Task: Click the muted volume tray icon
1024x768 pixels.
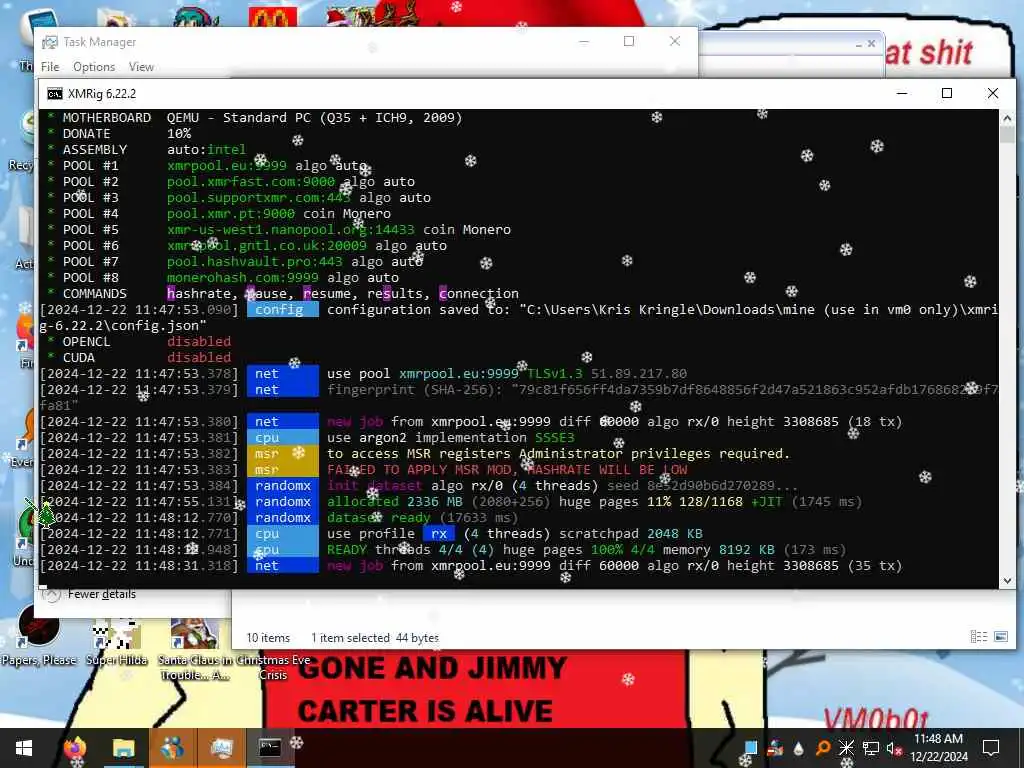Action: pyautogui.click(x=894, y=748)
